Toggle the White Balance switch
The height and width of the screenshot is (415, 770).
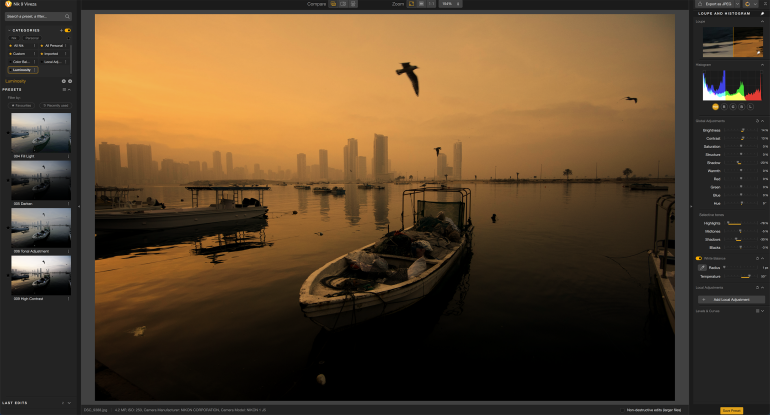point(699,258)
